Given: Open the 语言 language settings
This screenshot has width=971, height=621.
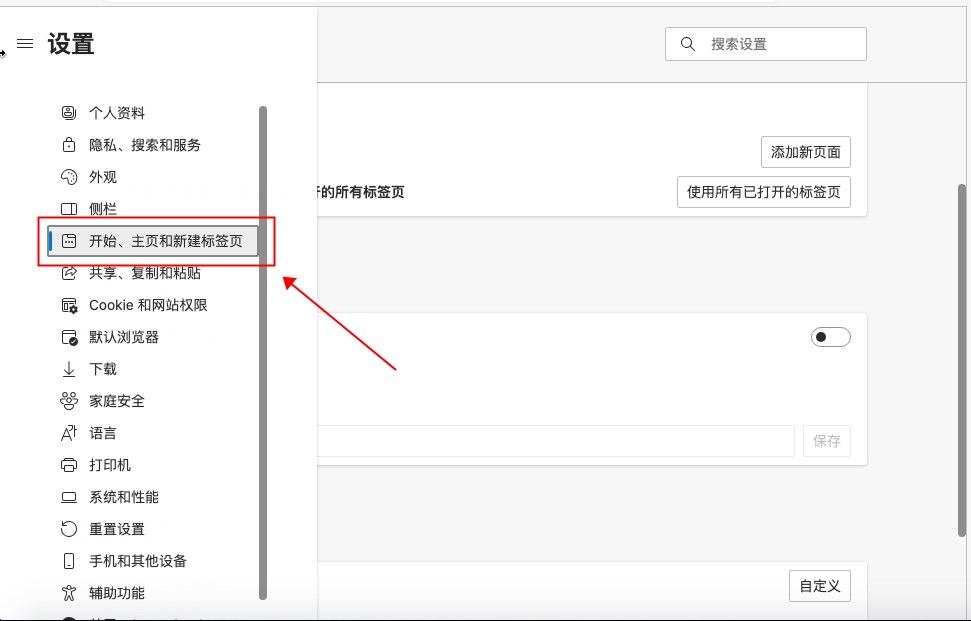Looking at the screenshot, I should [x=103, y=433].
